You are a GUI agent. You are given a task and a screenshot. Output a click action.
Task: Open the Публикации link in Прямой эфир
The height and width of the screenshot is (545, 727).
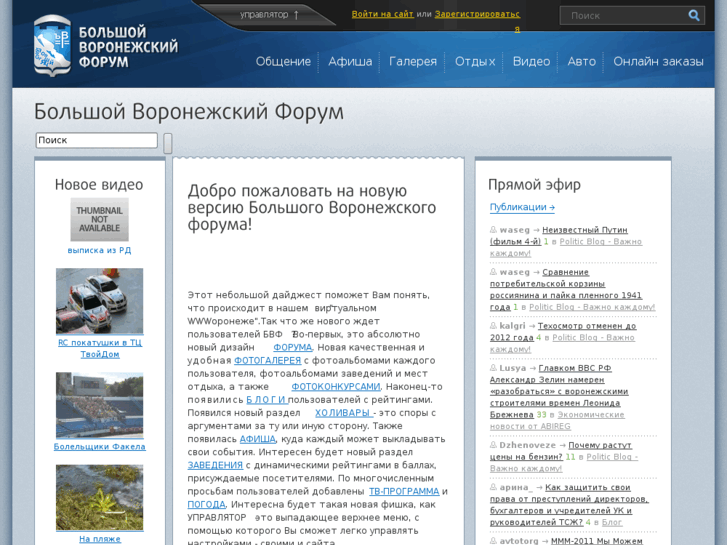tap(522, 207)
